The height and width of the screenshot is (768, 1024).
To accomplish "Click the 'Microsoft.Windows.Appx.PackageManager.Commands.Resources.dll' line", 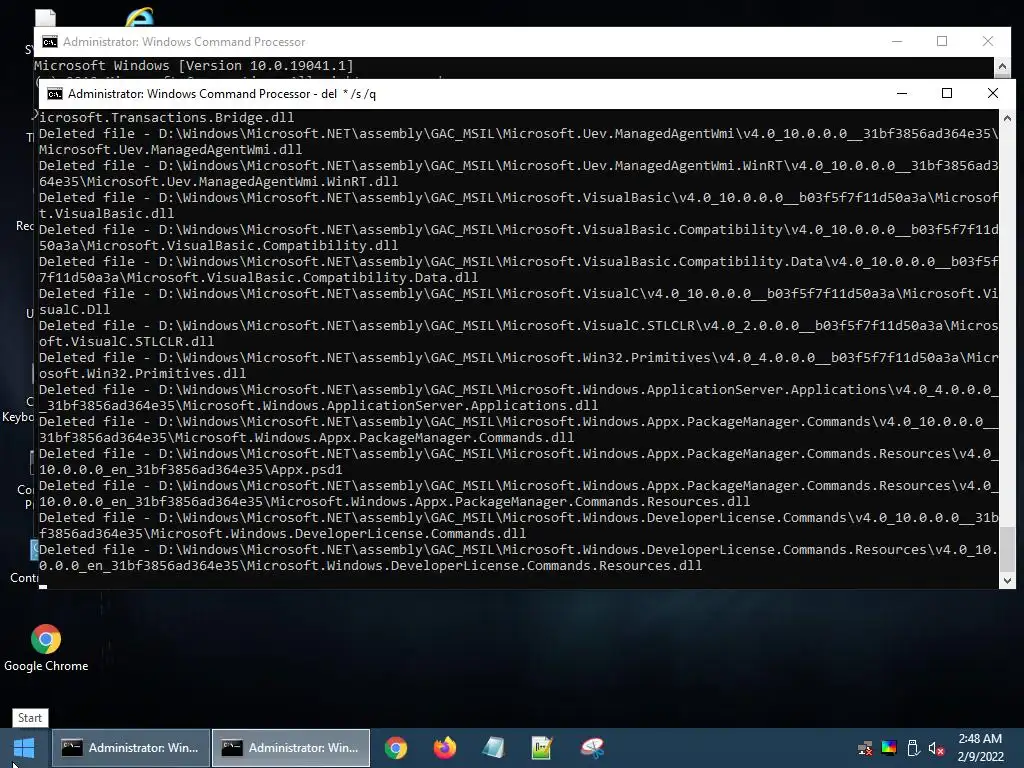I will coord(394,502).
